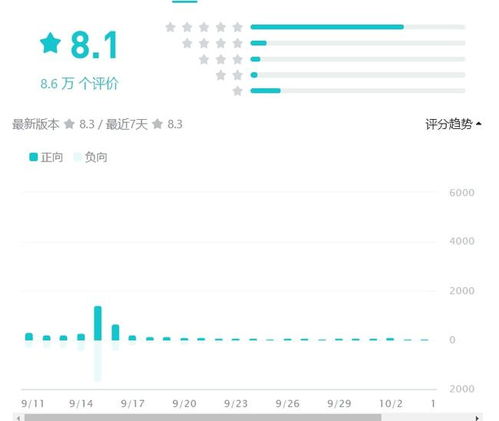The width and height of the screenshot is (499, 421).
Task: Select the two-star rating row stars
Action: pyautogui.click(x=229, y=75)
